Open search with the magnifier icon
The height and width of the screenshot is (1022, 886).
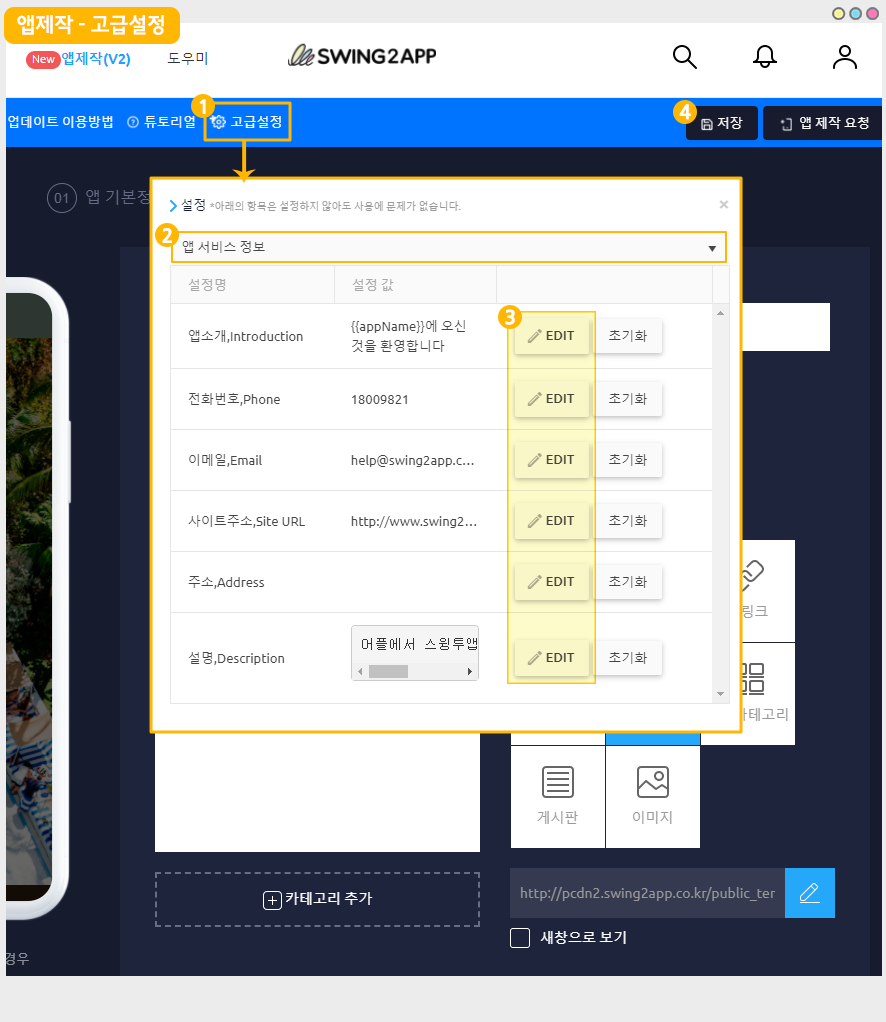click(x=685, y=57)
